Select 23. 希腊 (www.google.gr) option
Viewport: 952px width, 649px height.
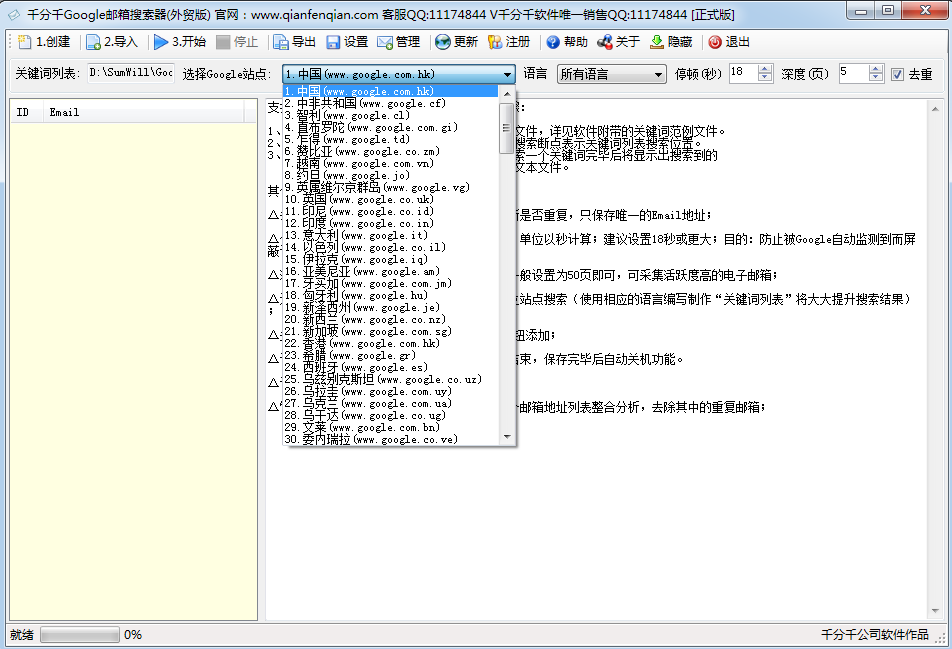pos(390,356)
